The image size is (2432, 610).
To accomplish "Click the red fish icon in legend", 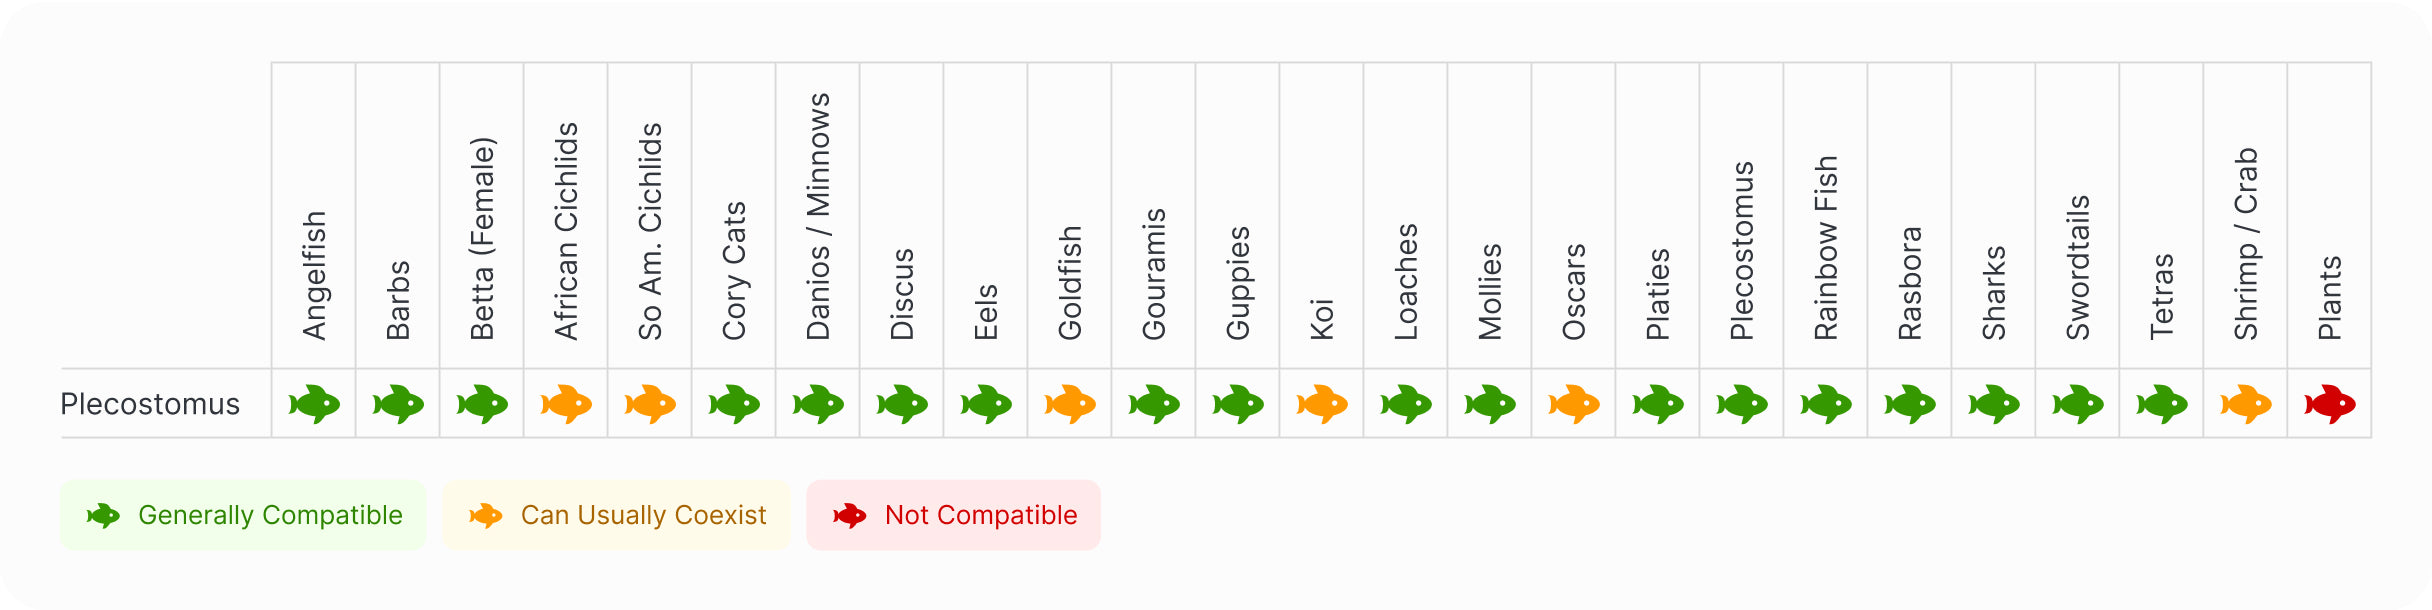I will 850,516.
